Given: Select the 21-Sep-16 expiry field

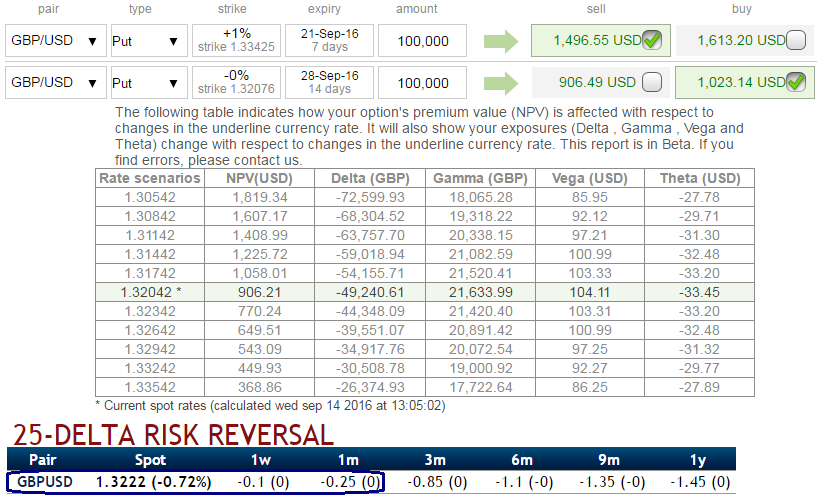Looking at the screenshot, I should click(329, 40).
